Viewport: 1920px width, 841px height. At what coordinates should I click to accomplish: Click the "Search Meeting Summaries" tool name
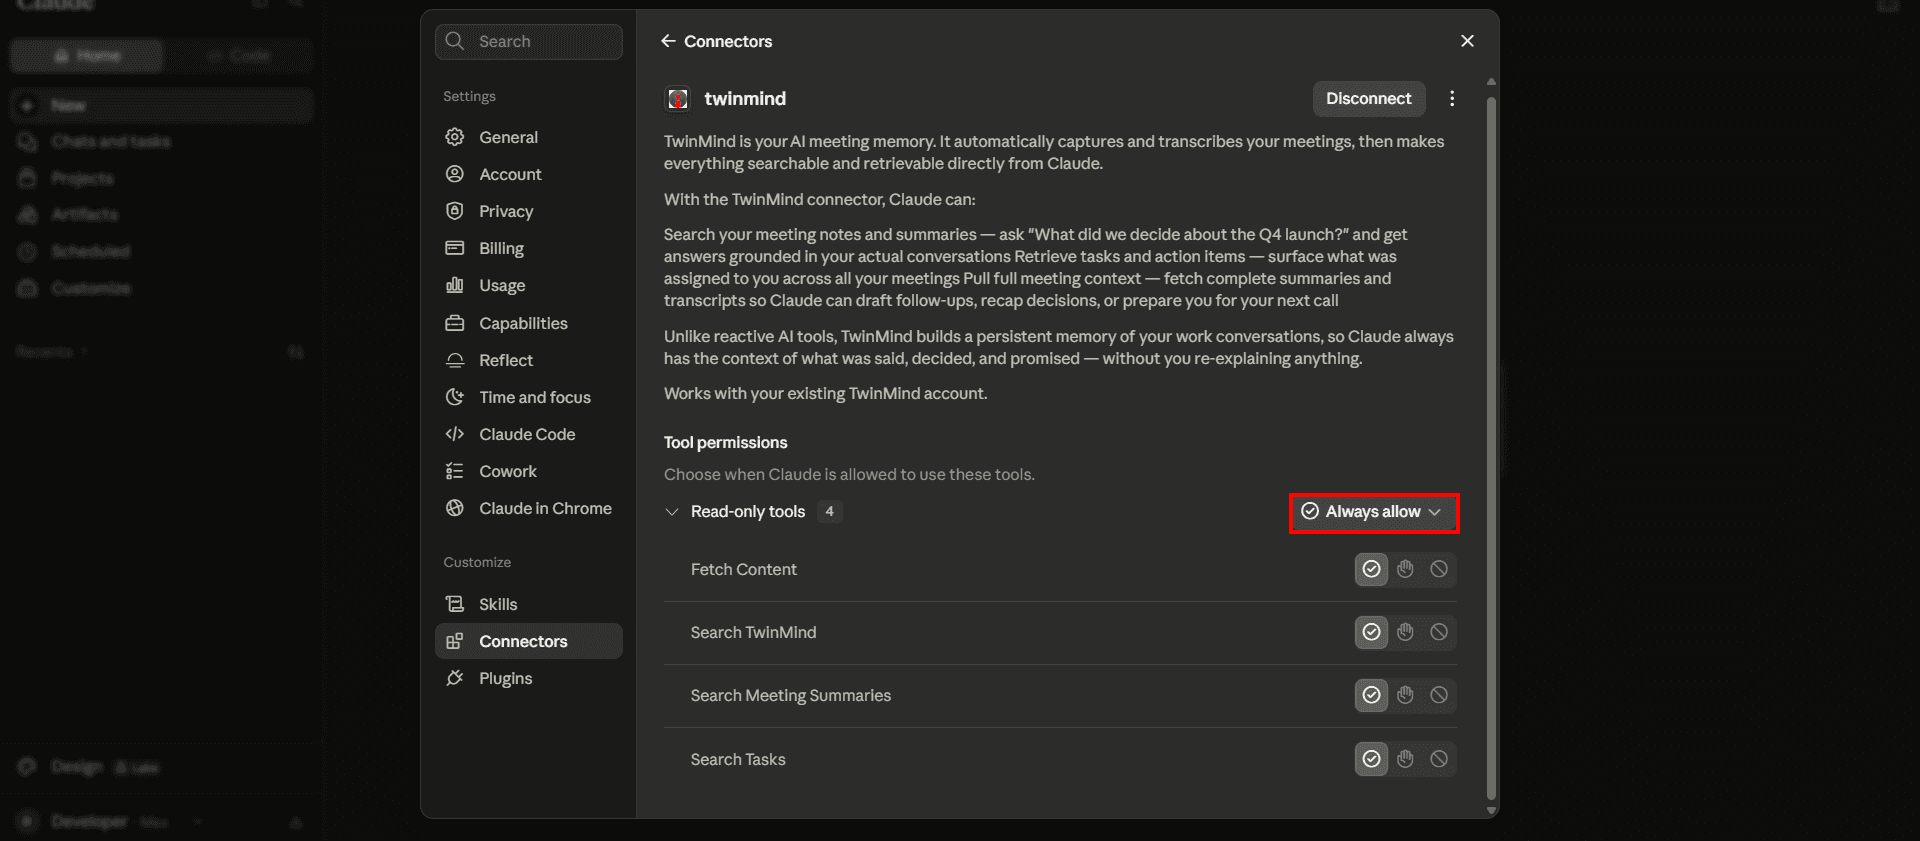click(791, 696)
